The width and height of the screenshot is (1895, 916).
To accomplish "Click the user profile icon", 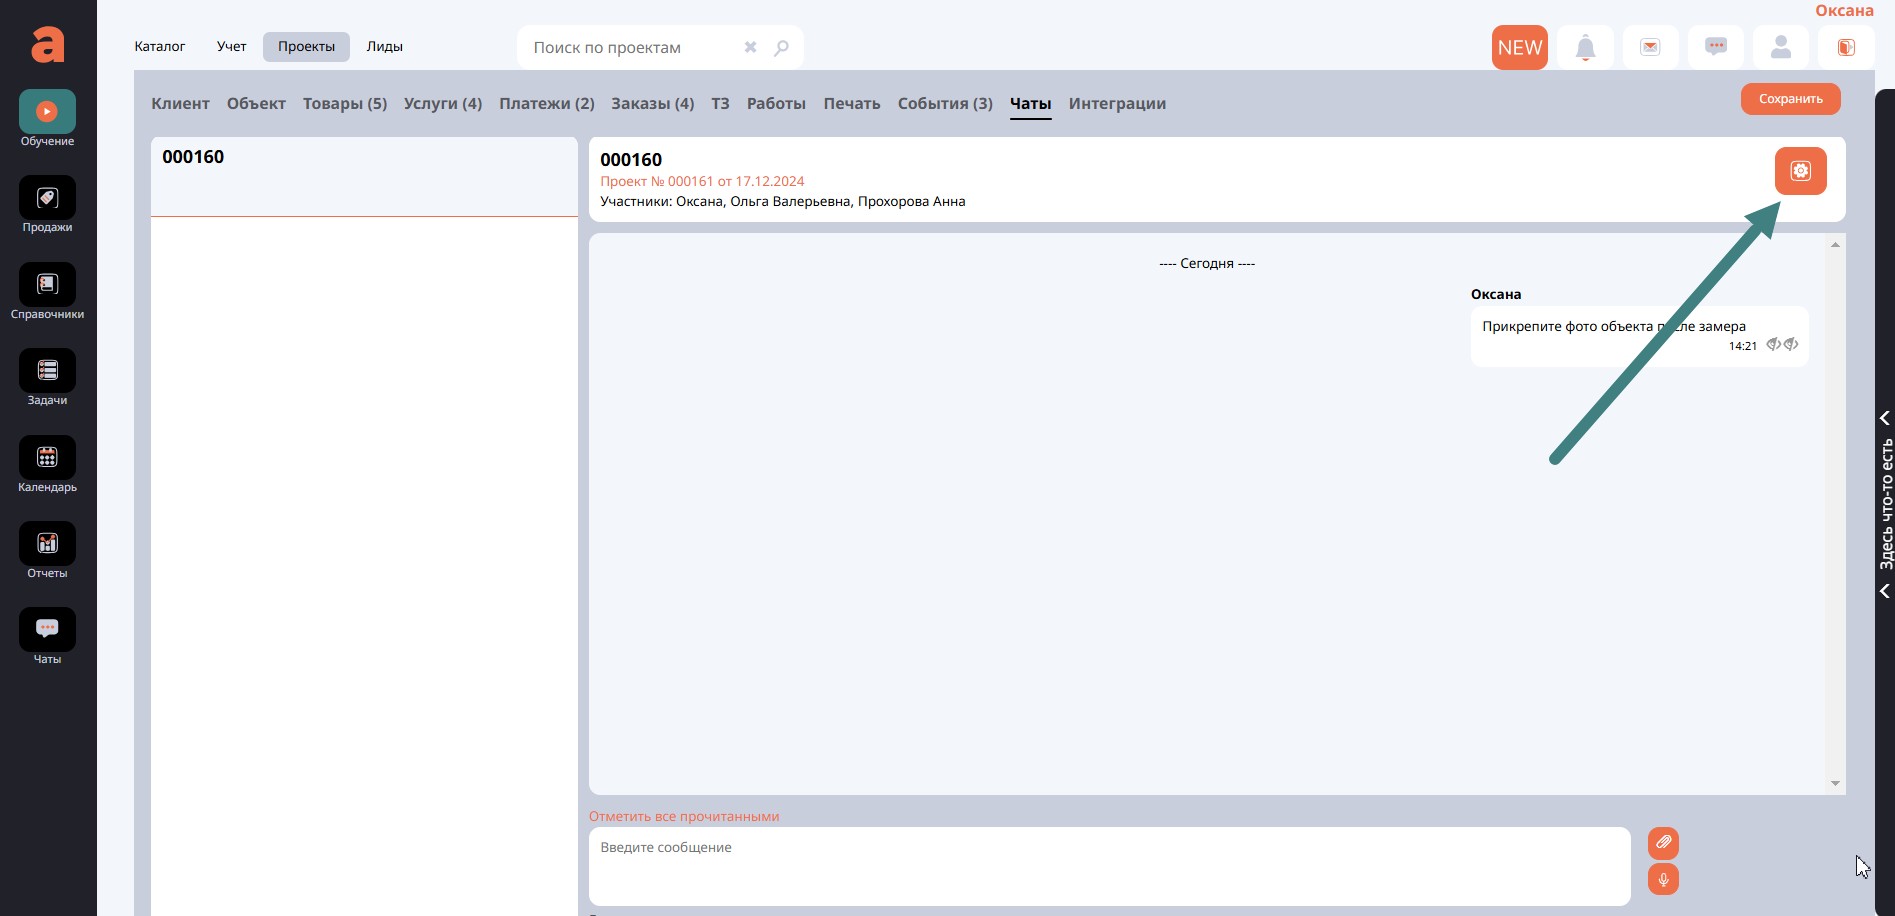I will coord(1780,48).
